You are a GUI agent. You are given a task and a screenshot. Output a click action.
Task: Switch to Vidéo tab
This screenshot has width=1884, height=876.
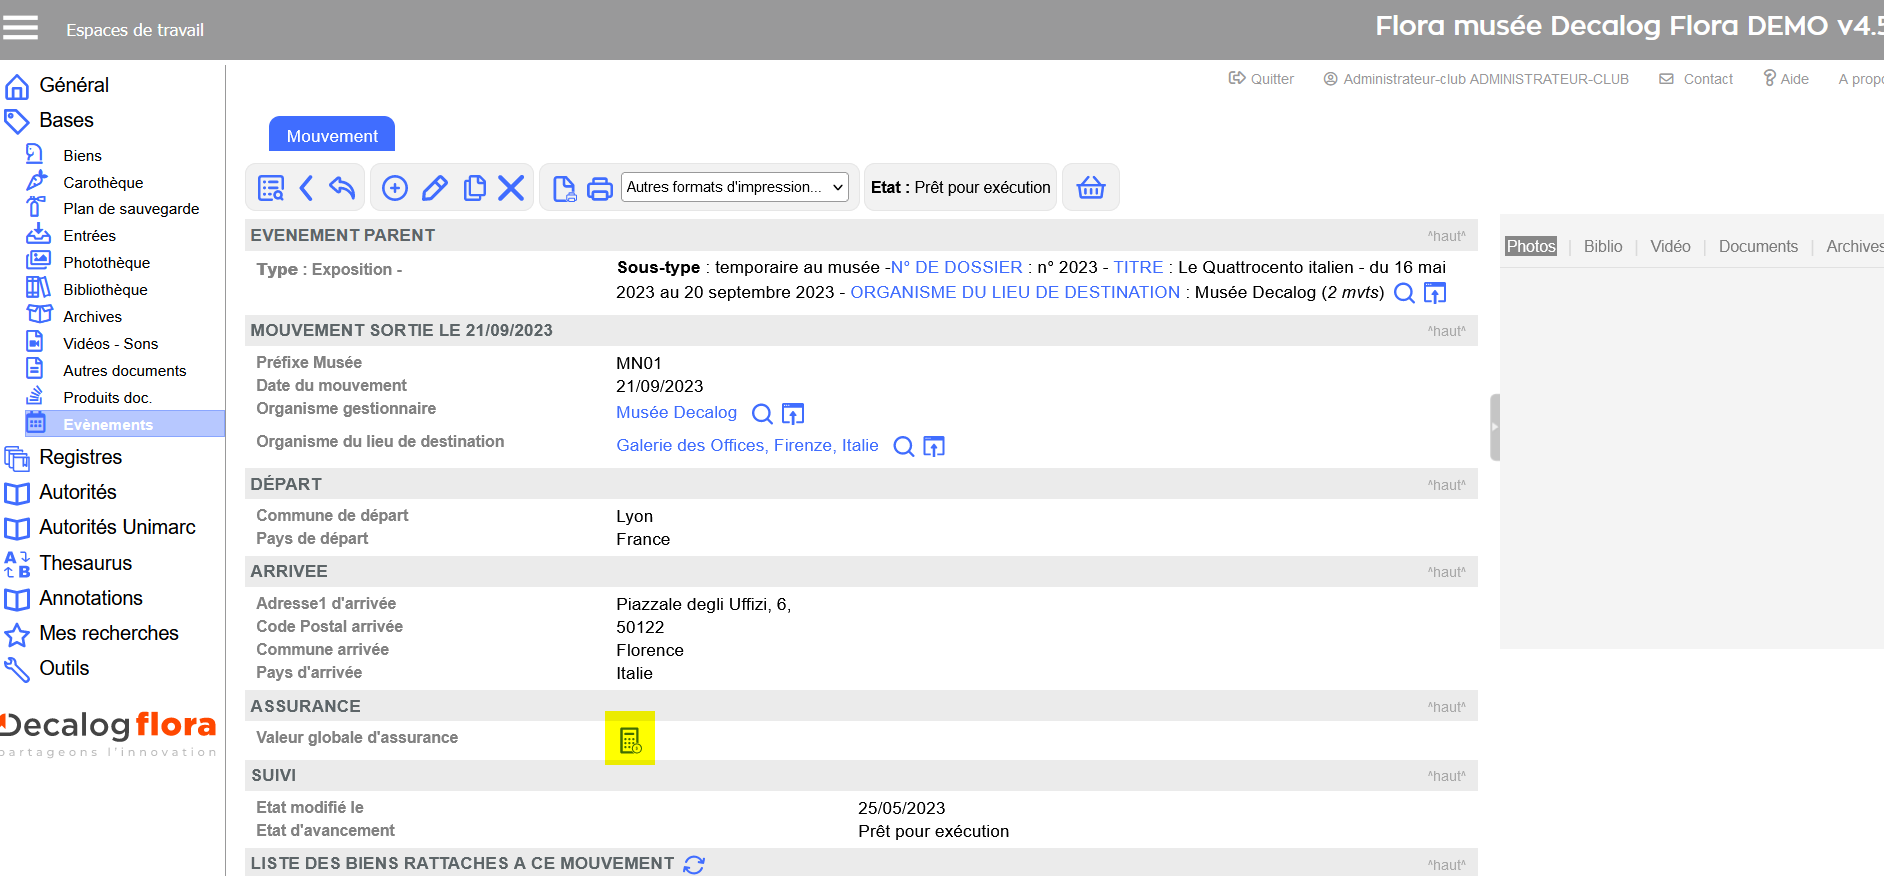(x=1670, y=246)
